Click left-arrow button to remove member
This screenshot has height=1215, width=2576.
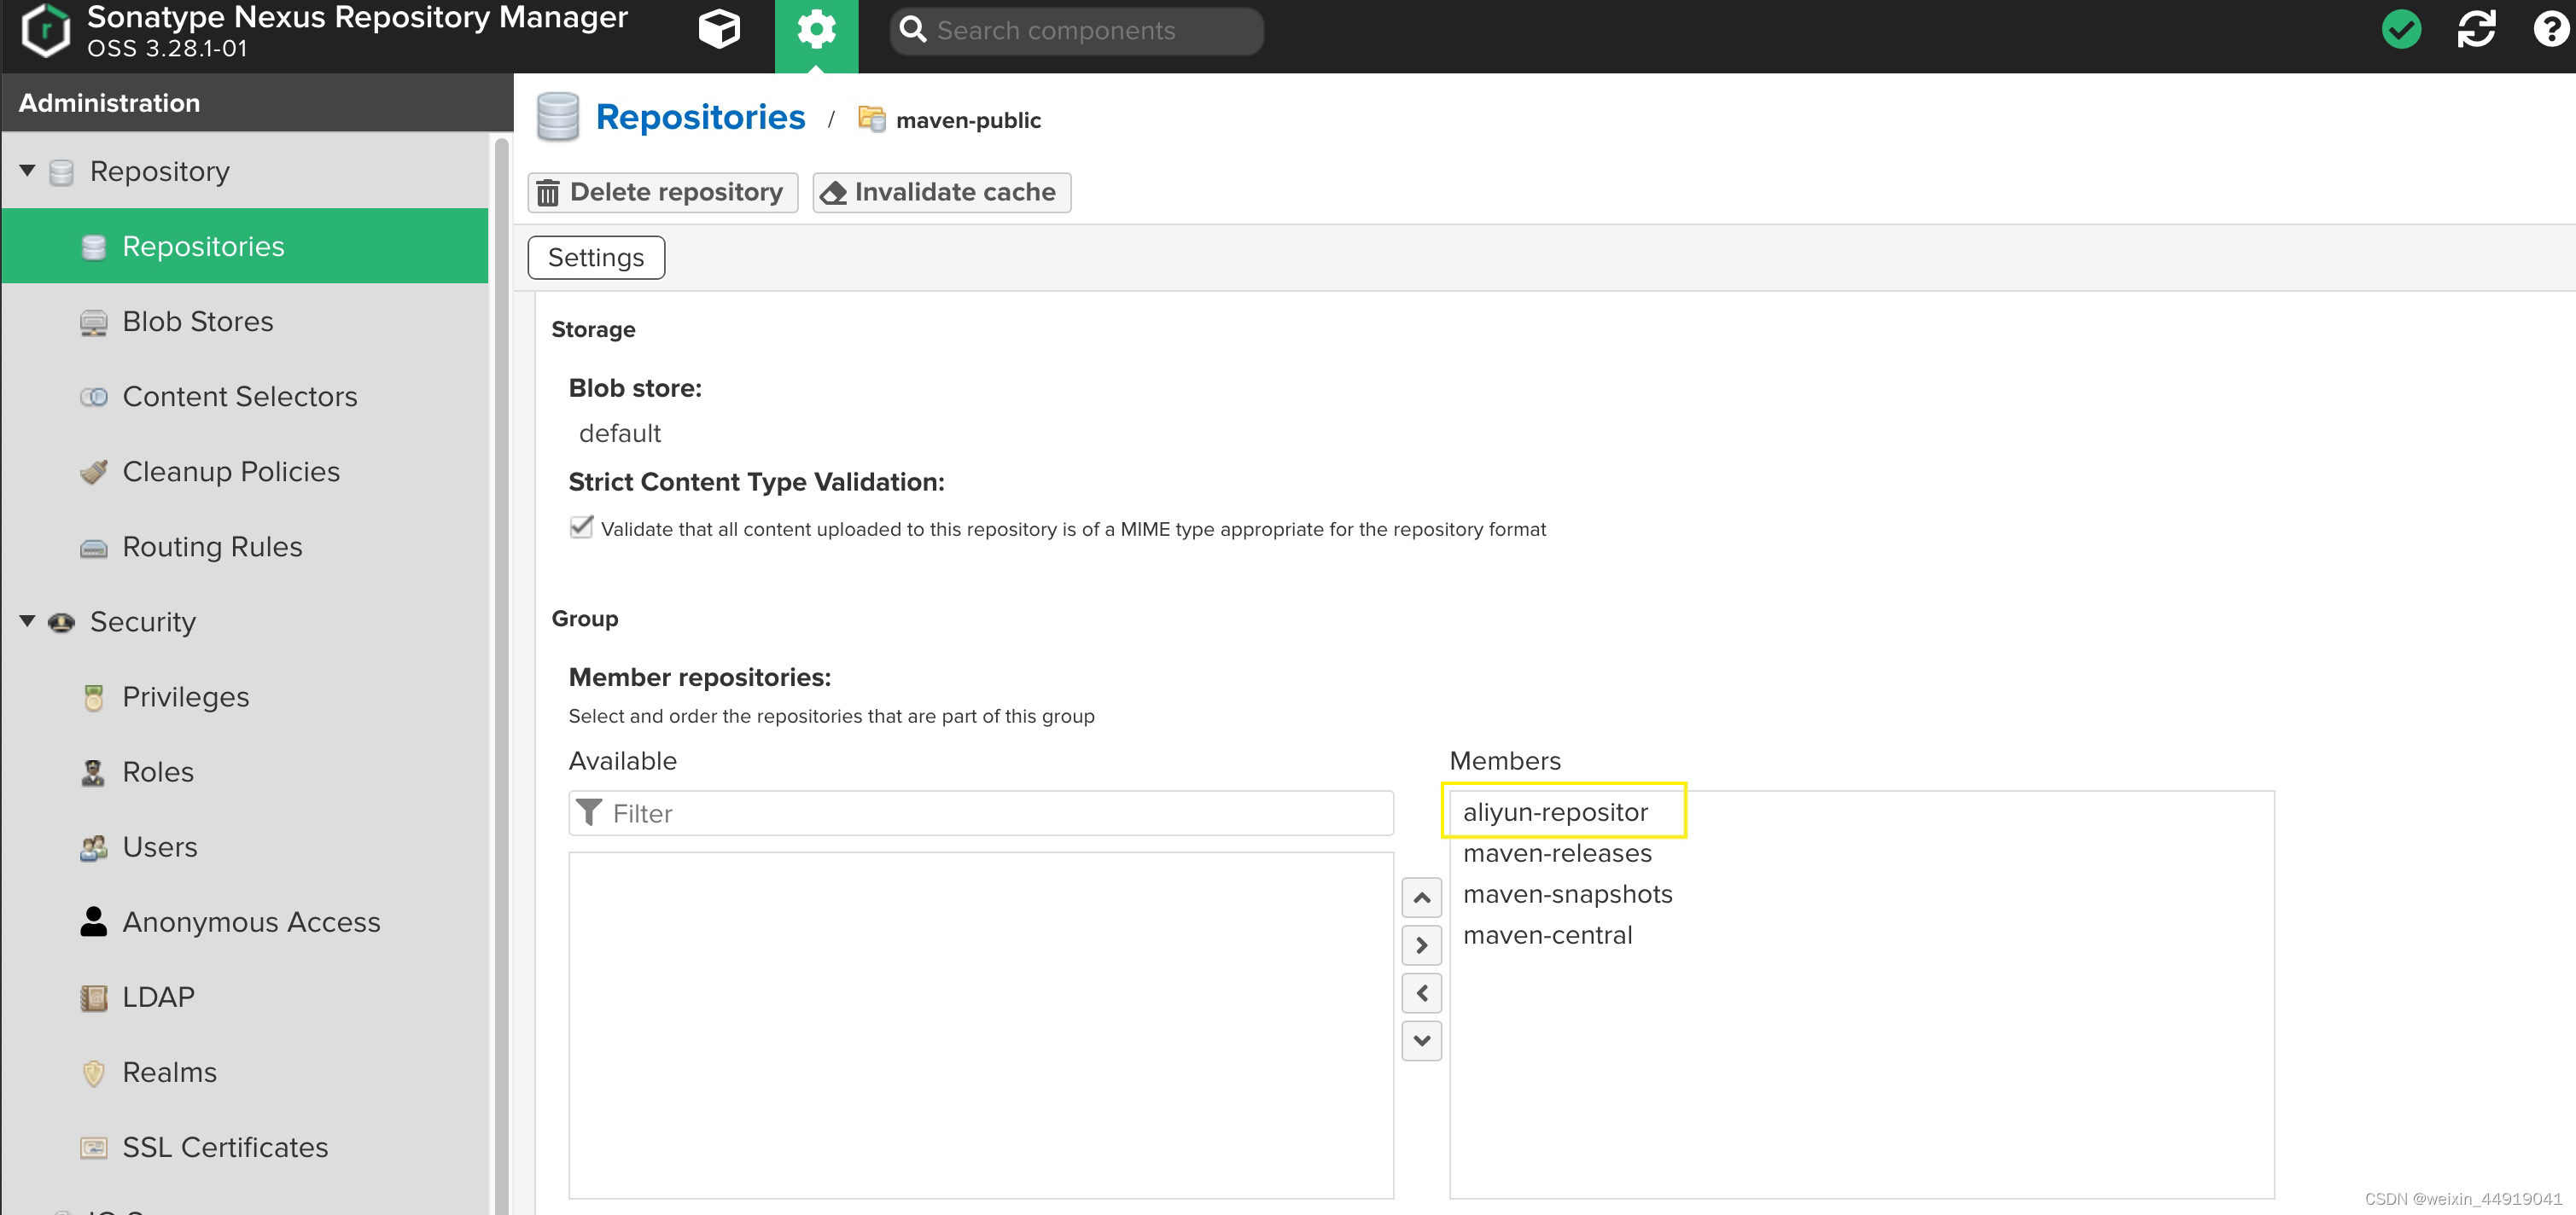[x=1421, y=993]
